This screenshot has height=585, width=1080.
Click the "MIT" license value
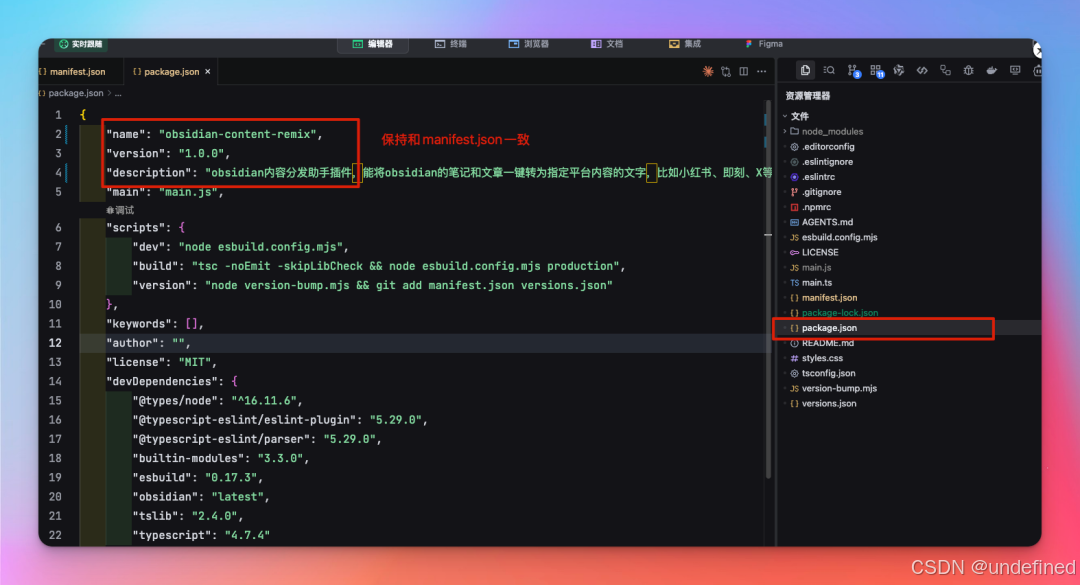click(195, 362)
